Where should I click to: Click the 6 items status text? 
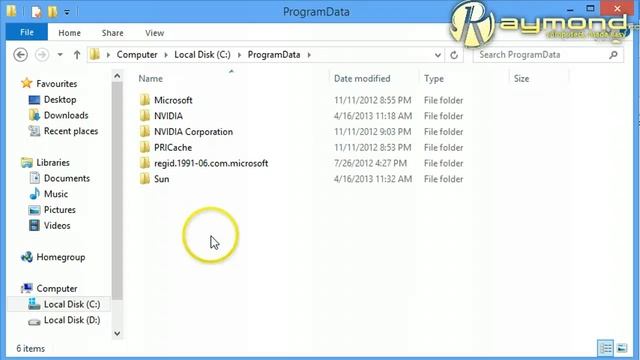(31, 349)
